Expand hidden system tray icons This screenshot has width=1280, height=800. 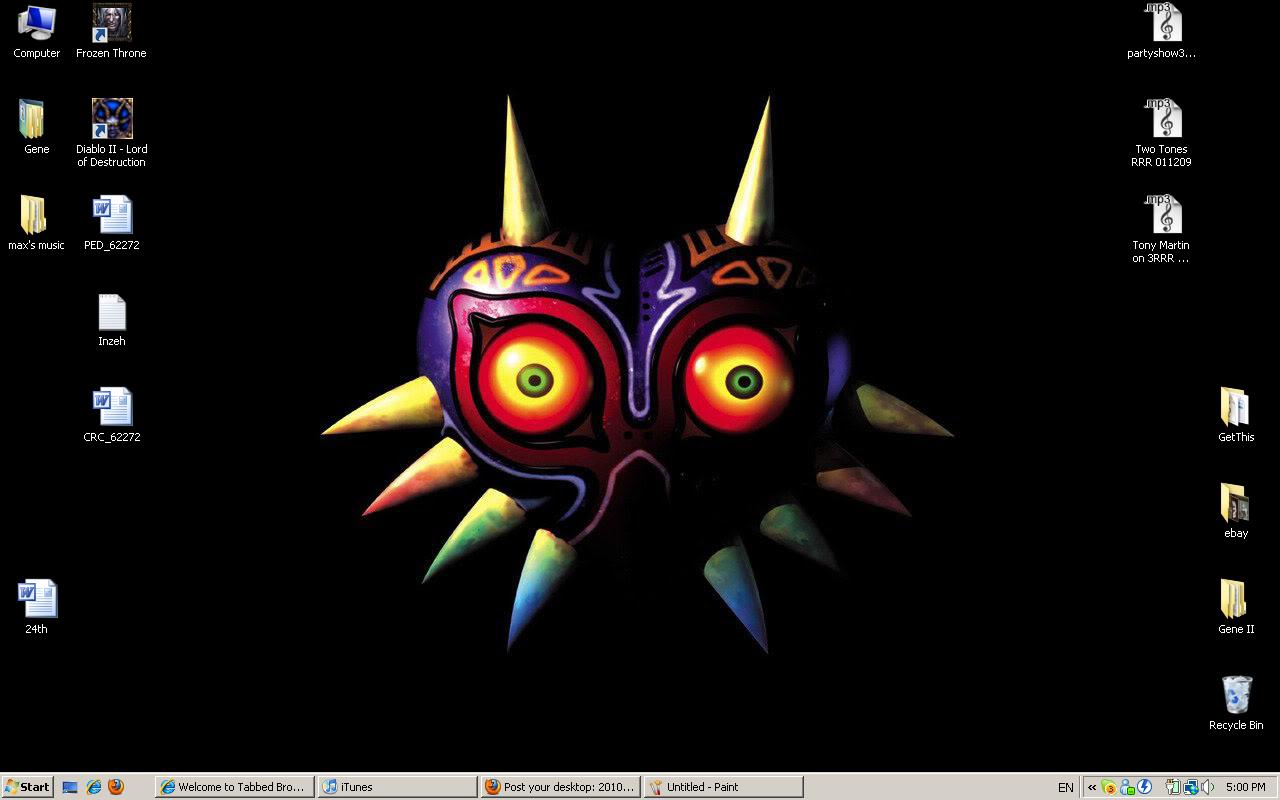[x=1092, y=787]
